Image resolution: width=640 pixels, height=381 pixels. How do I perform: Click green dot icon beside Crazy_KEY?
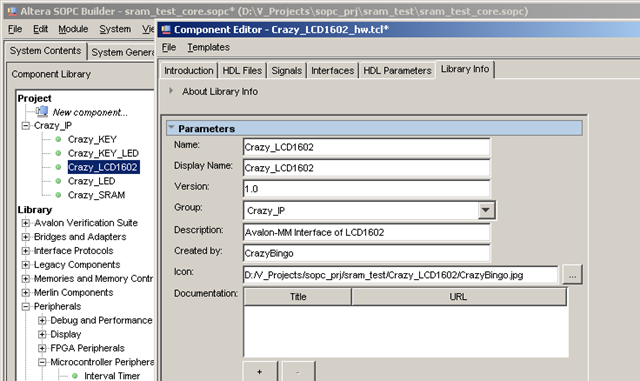pyautogui.click(x=58, y=140)
